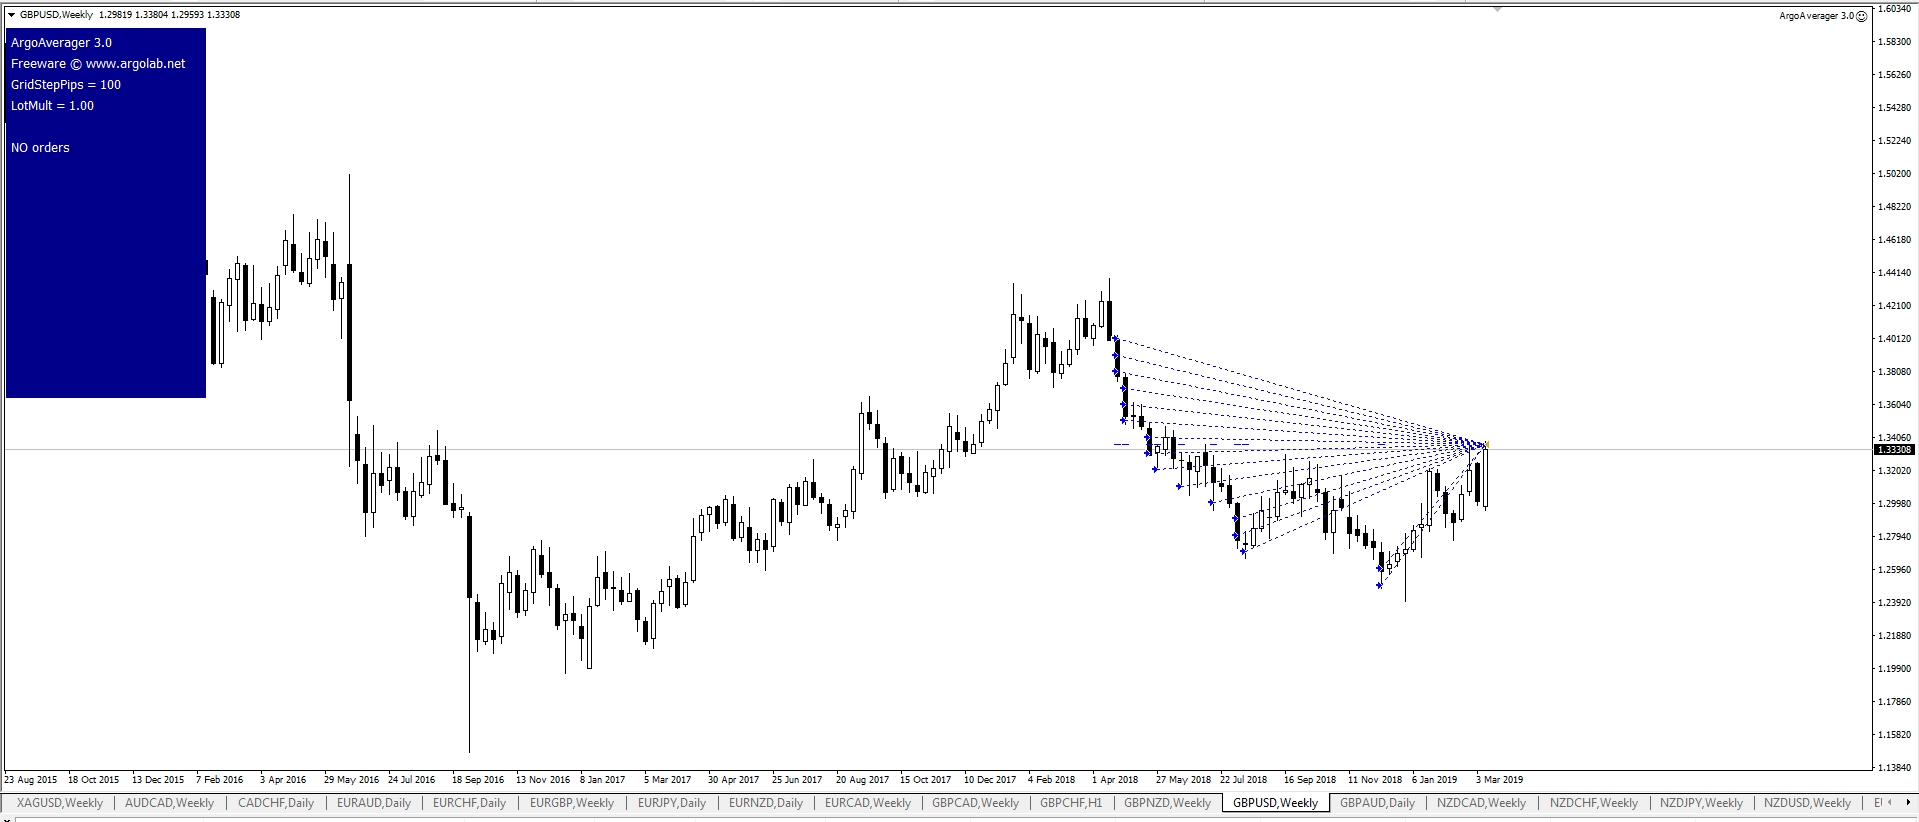Image resolution: width=1919 pixels, height=822 pixels.
Task: Click the ArgoAverager 3.0 label at top right
Action: point(1816,16)
